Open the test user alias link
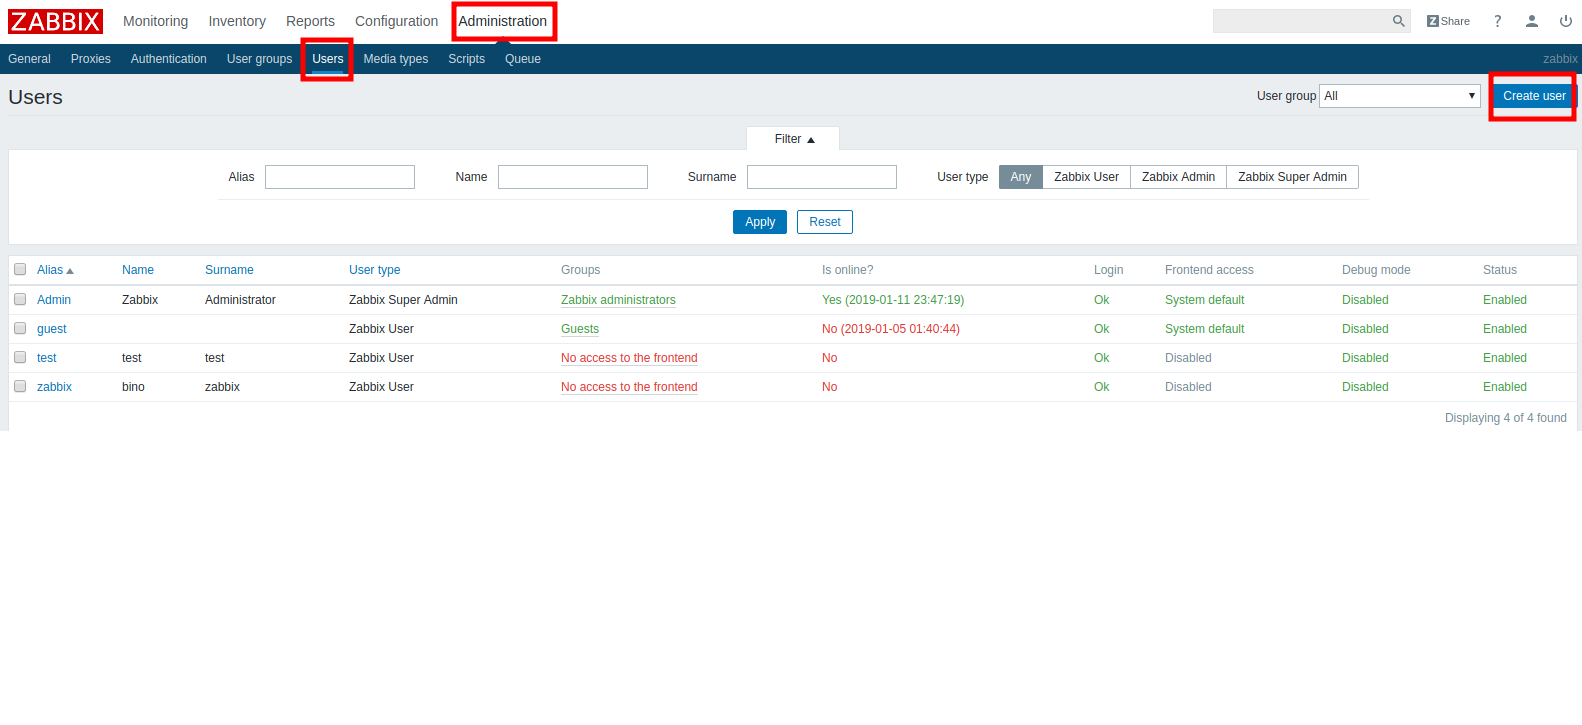 pyautogui.click(x=47, y=358)
